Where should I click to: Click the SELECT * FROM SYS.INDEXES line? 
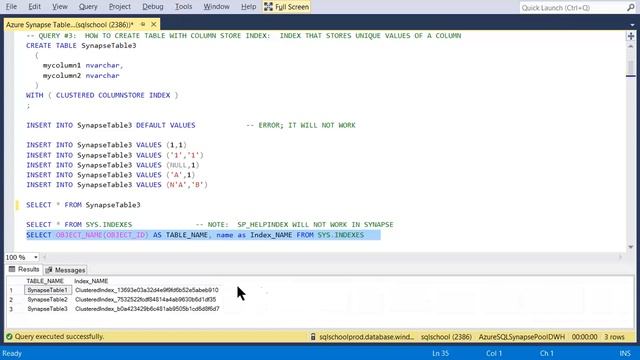click(79, 224)
